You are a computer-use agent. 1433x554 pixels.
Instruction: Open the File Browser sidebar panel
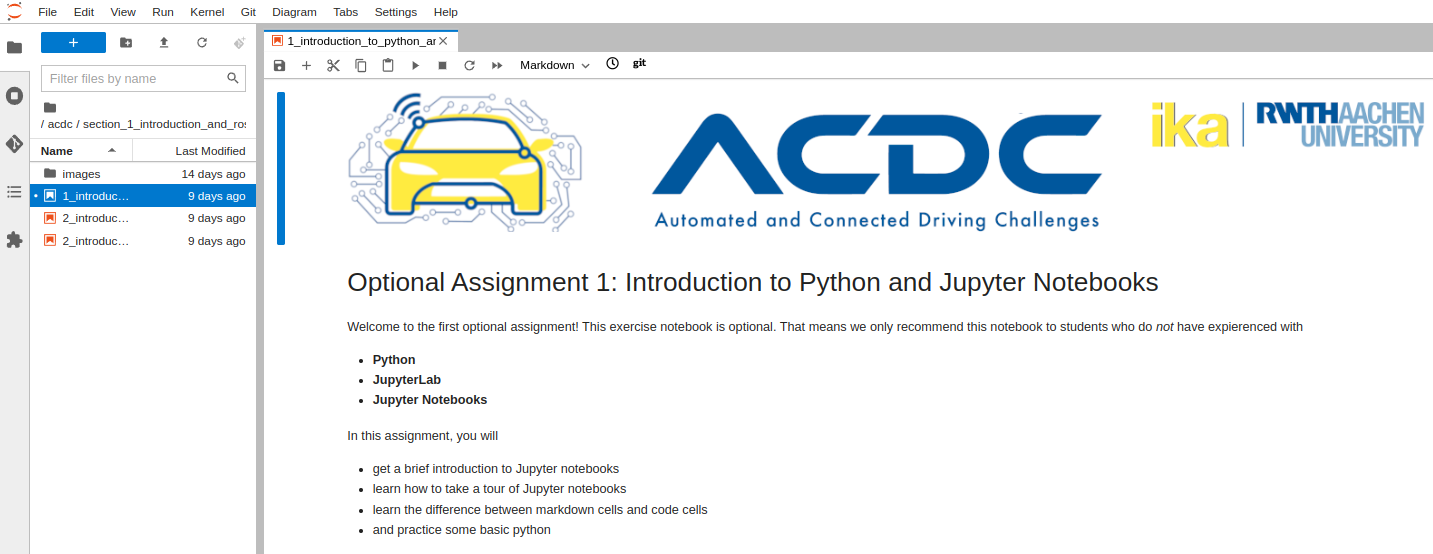(14, 47)
